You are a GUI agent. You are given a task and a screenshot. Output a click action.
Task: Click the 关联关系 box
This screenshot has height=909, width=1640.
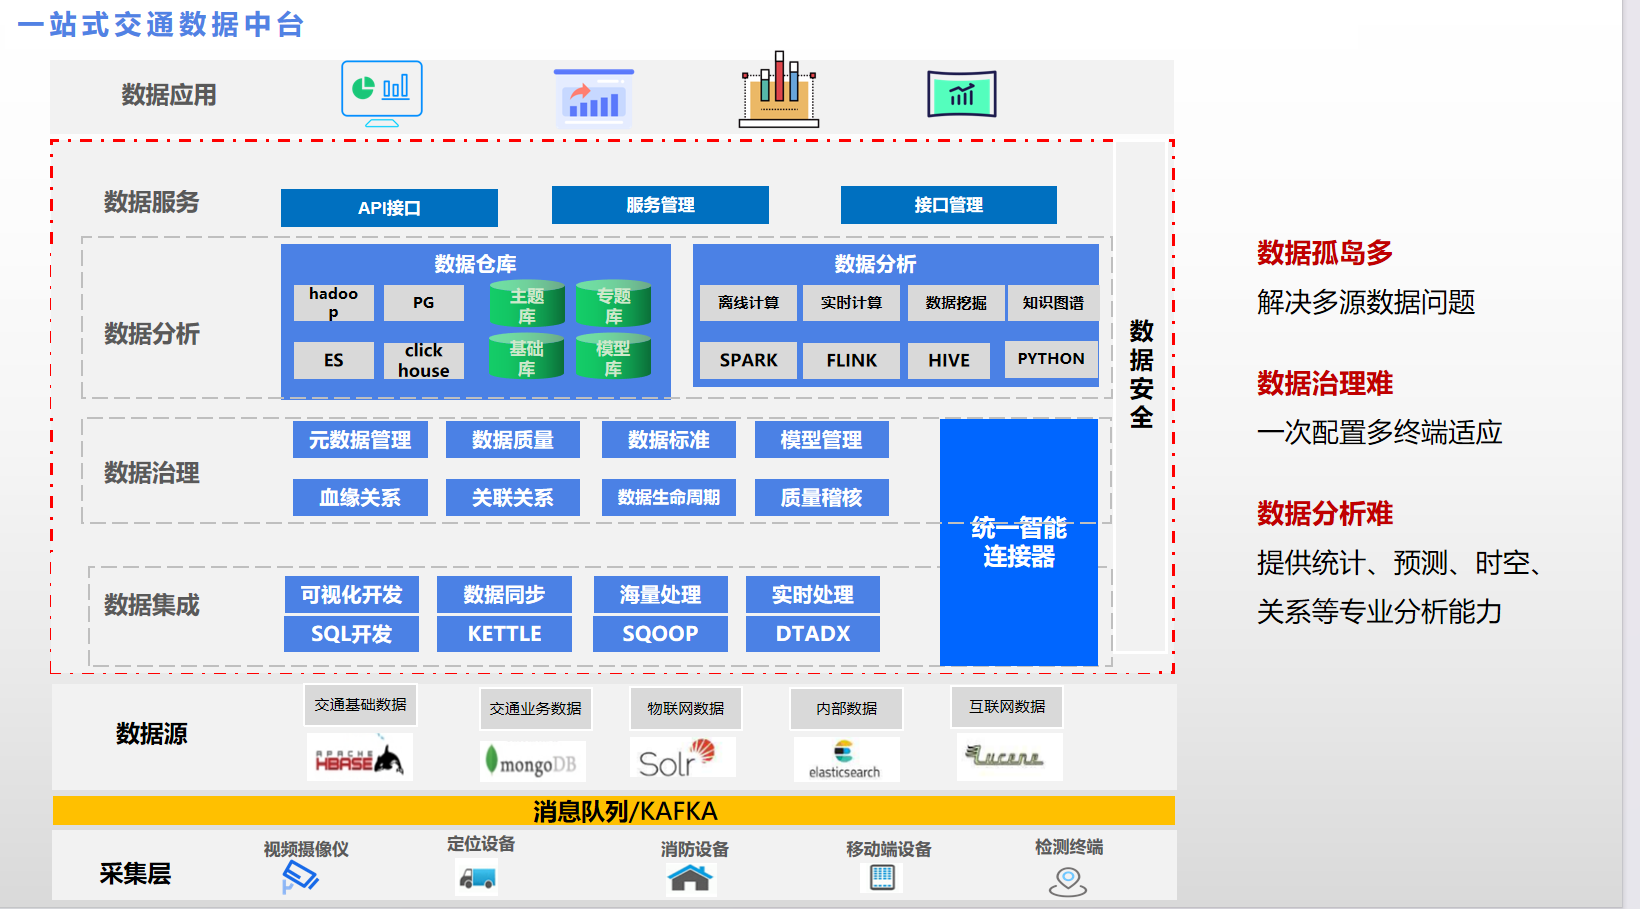tap(513, 498)
